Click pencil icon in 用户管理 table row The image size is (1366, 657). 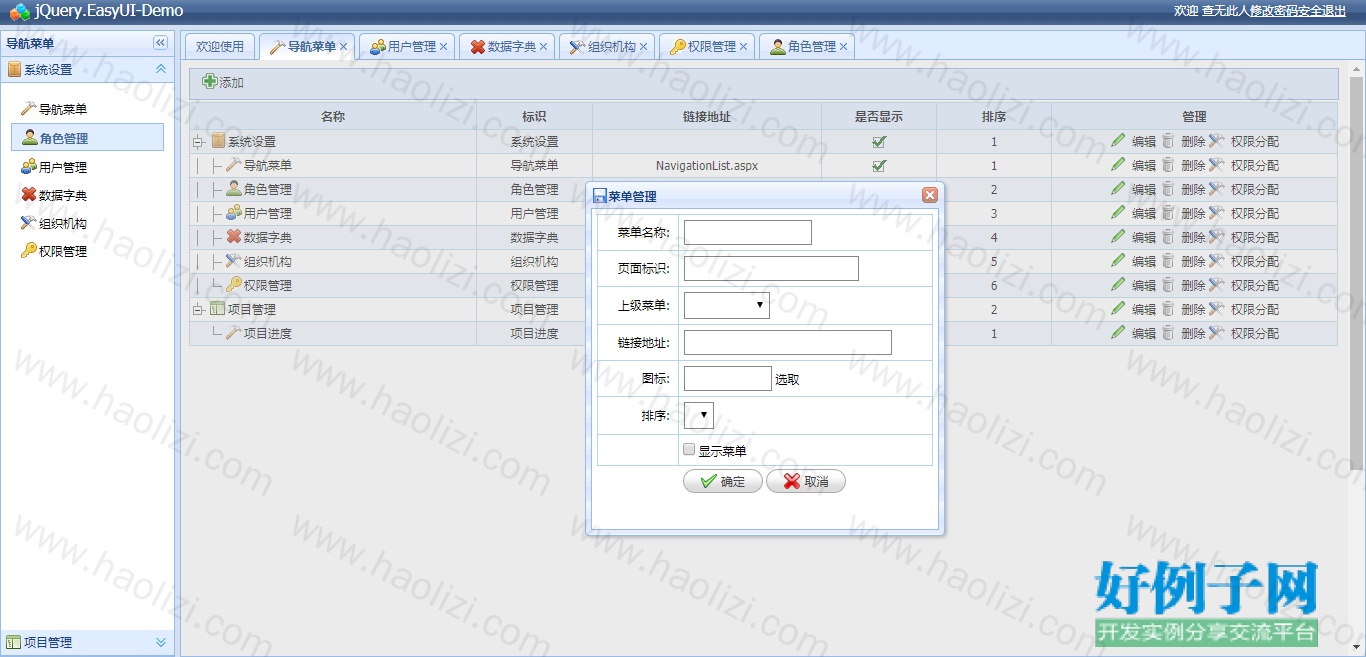point(1118,213)
